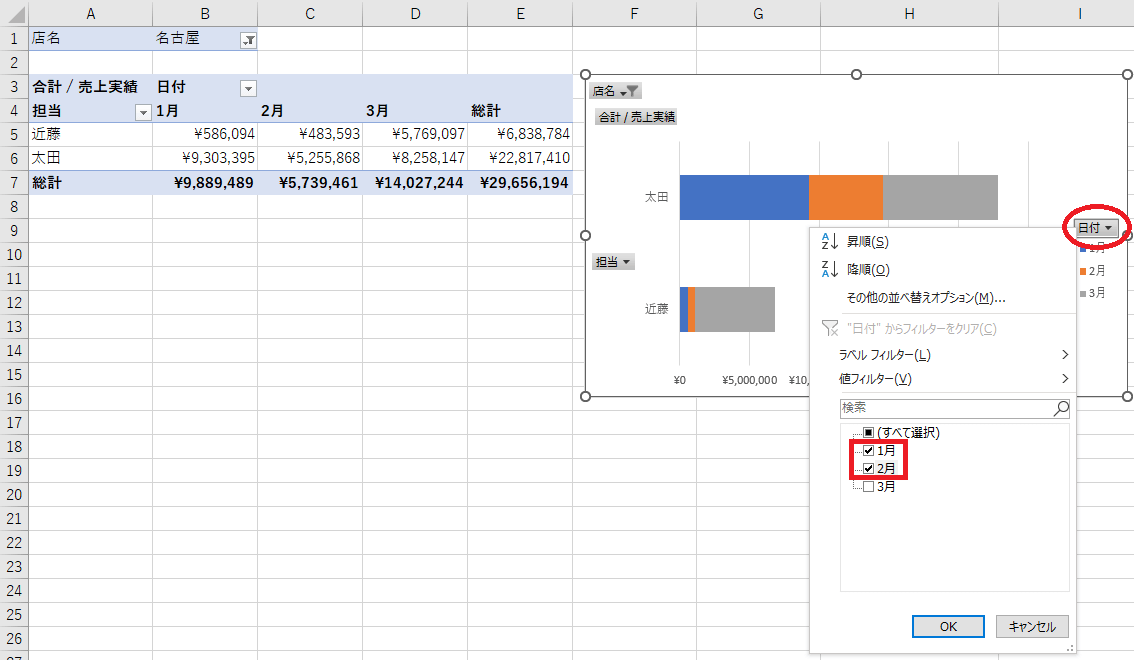Click the ascending sort (昇順) icon
1134x660 pixels.
828,242
